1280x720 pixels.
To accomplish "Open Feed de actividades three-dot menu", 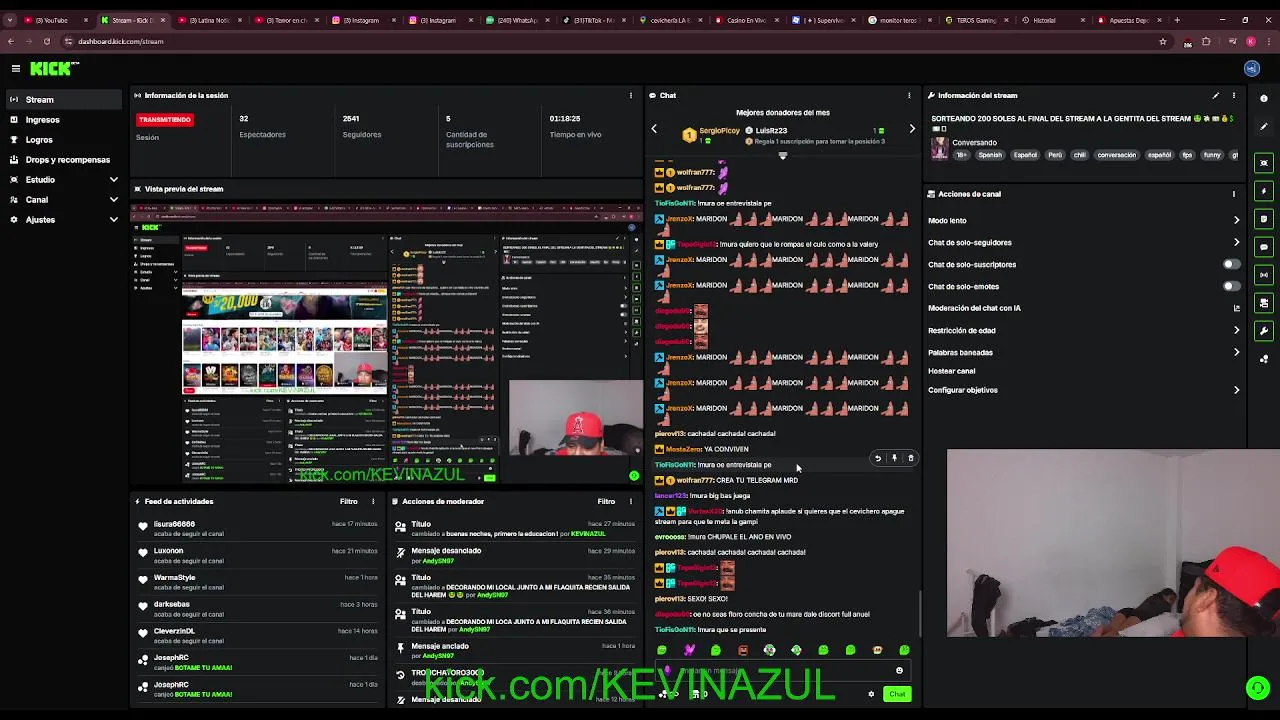I will tap(373, 501).
